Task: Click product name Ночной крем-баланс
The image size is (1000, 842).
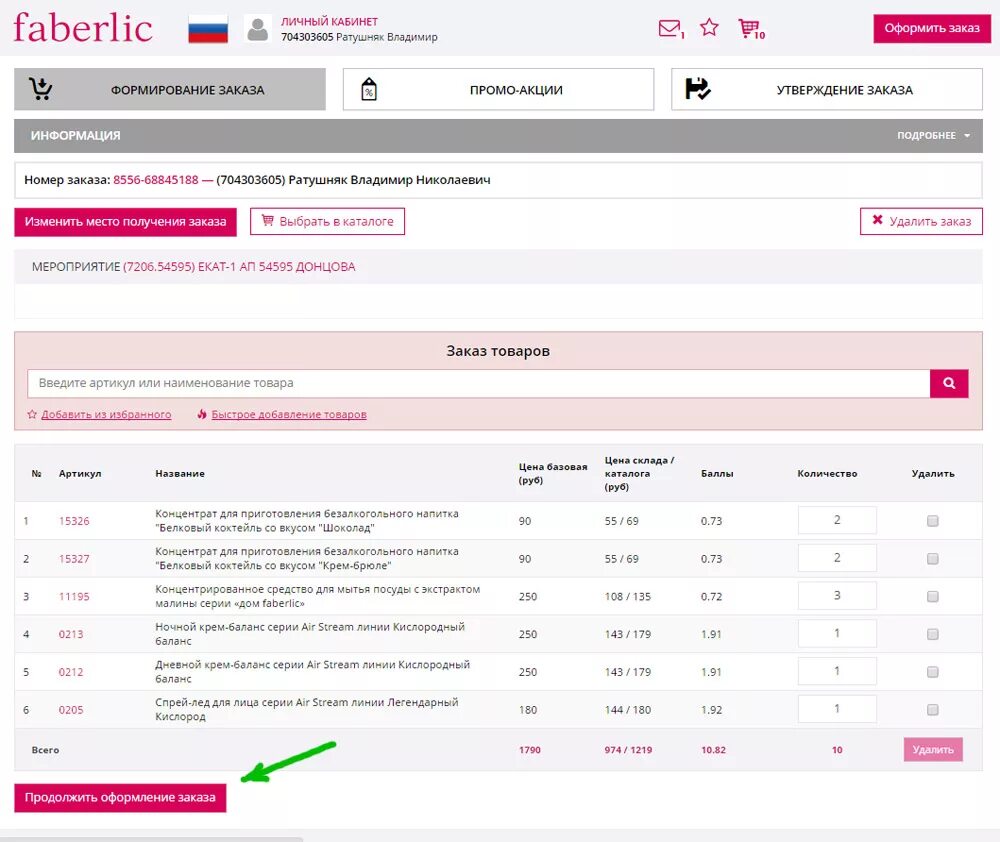Action: (310, 634)
